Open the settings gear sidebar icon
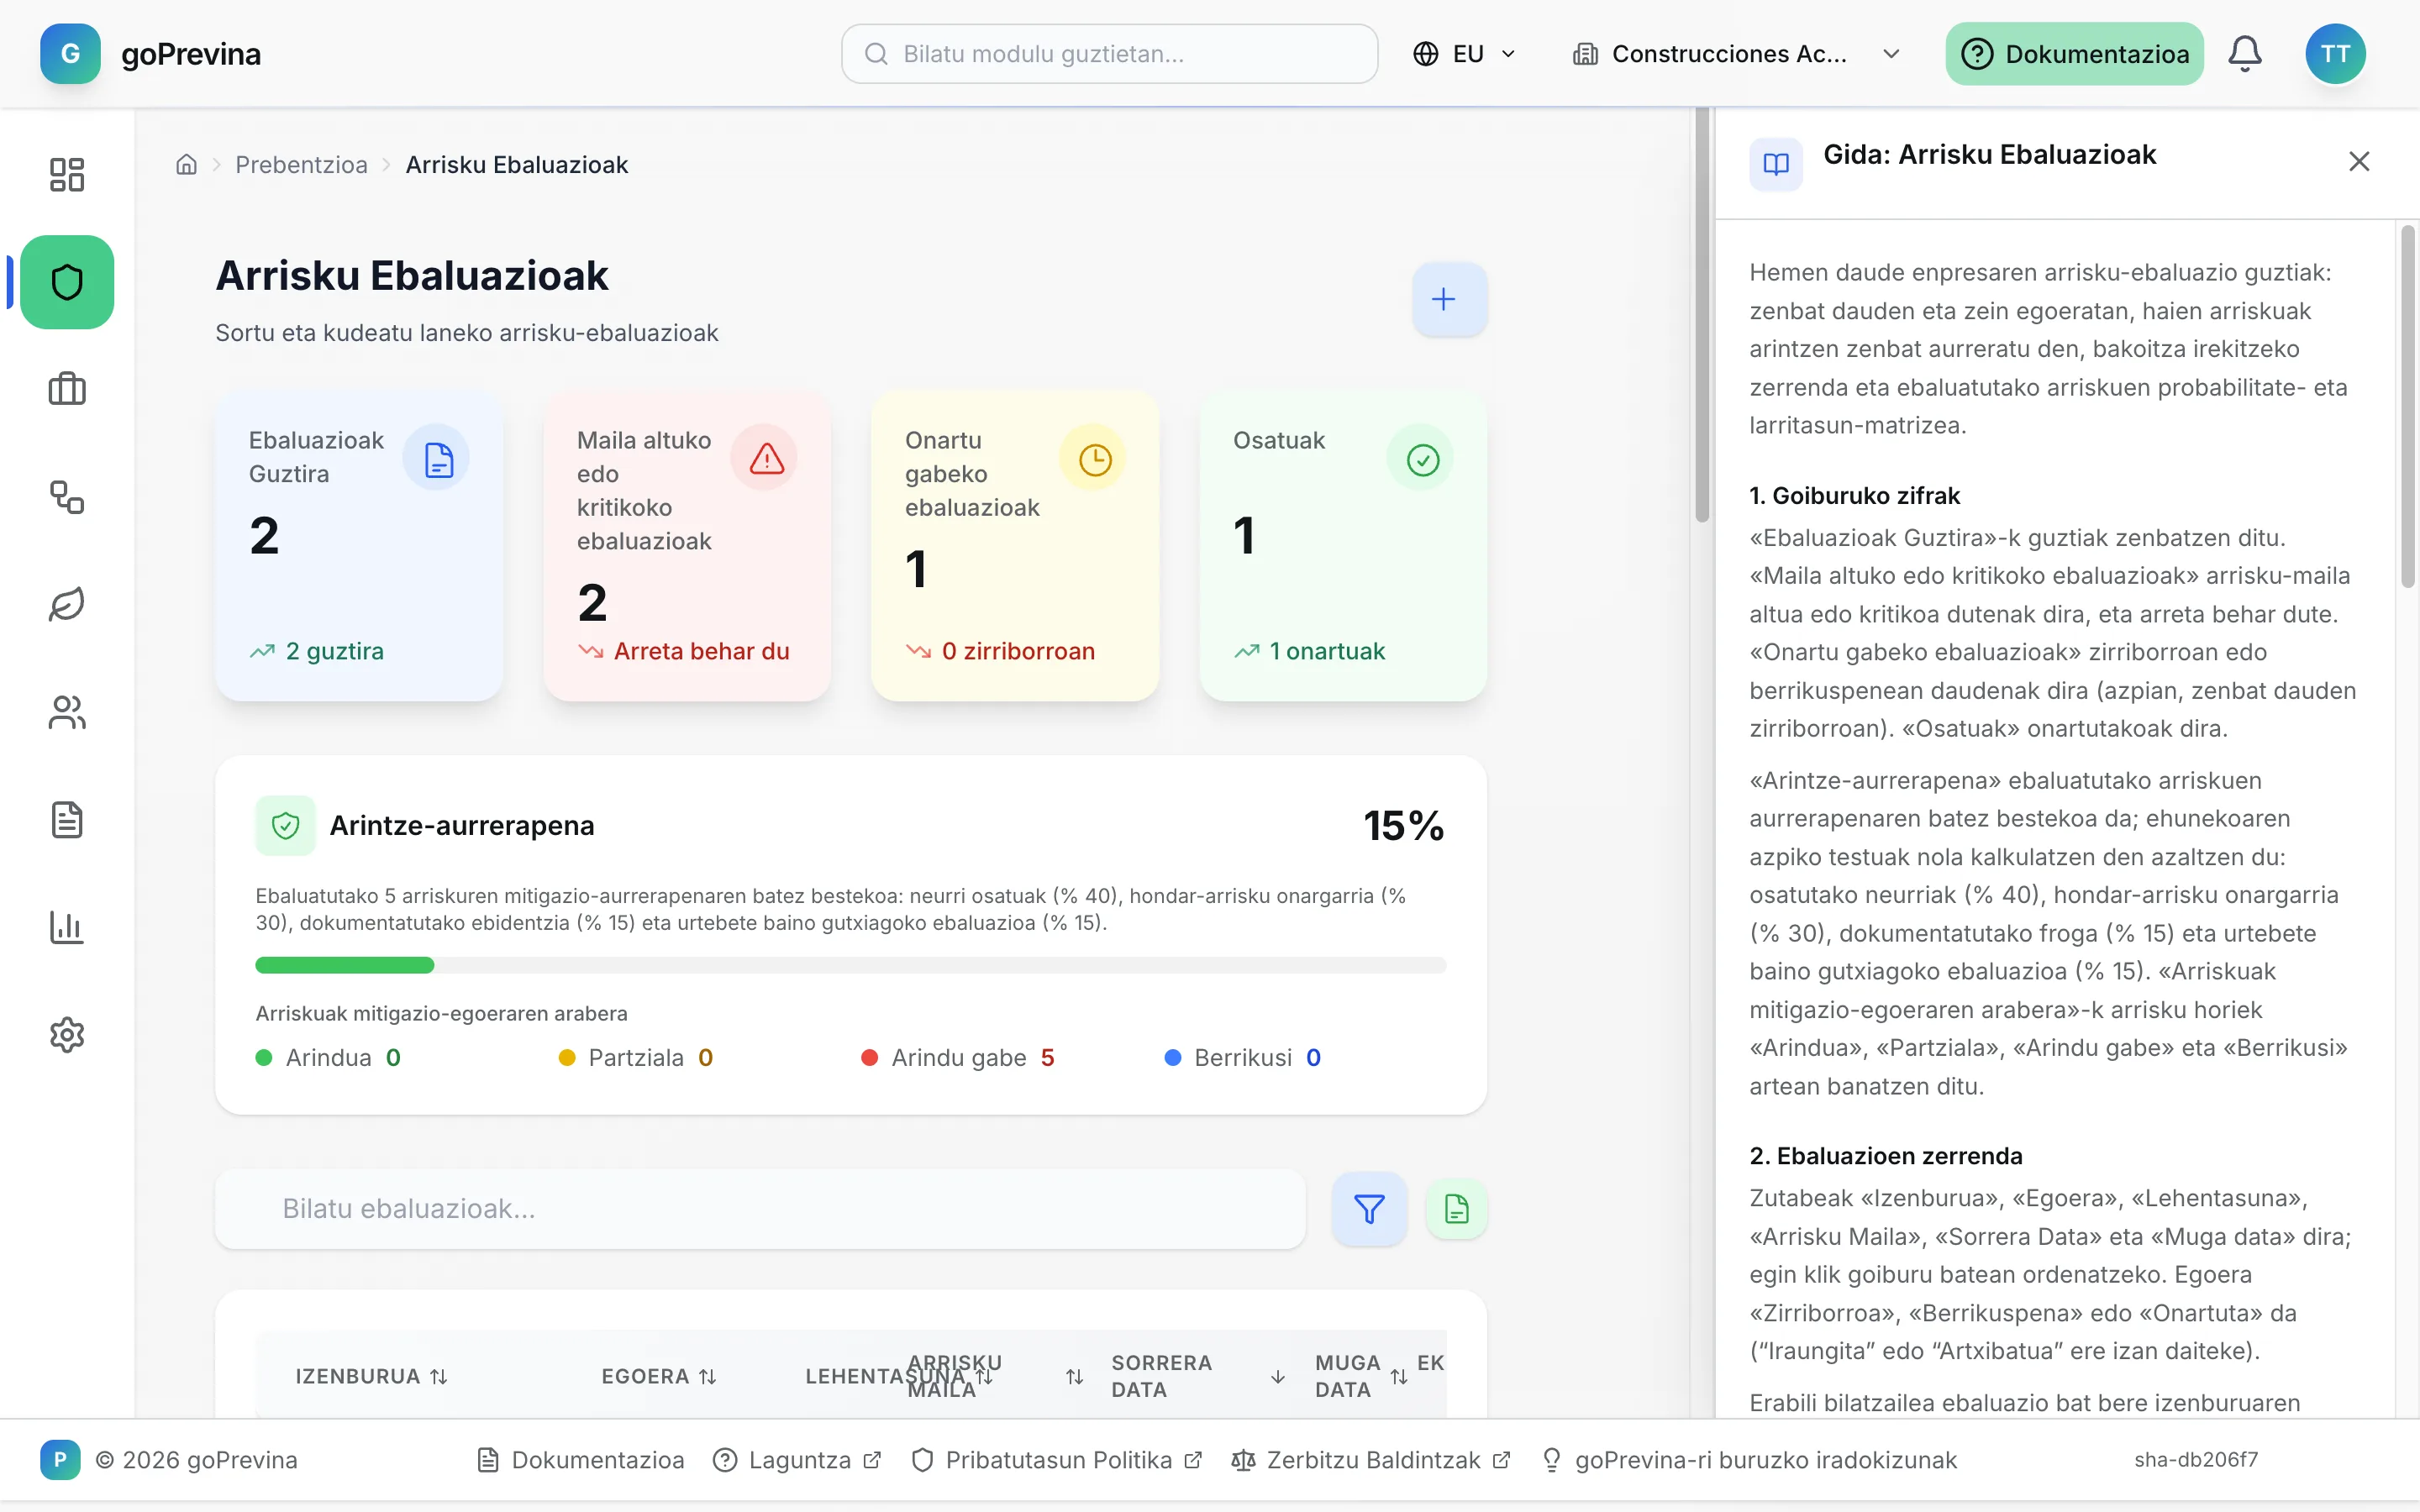2420x1512 pixels. (67, 1034)
